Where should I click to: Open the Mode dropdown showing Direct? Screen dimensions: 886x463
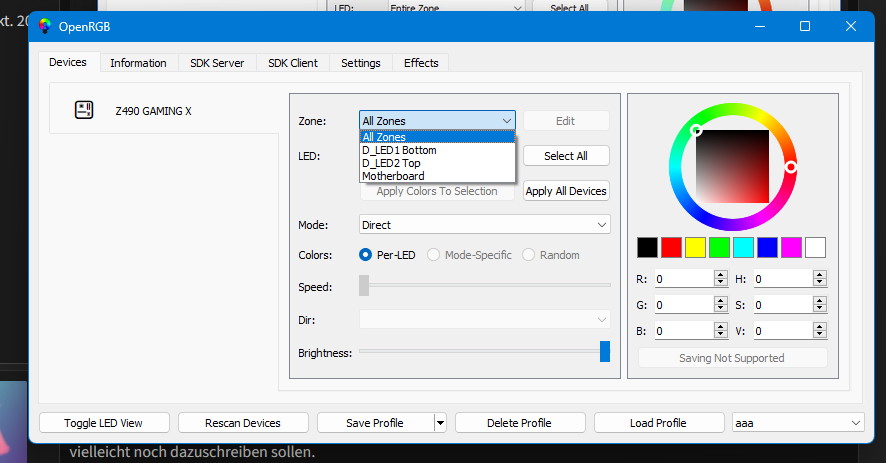coord(485,224)
